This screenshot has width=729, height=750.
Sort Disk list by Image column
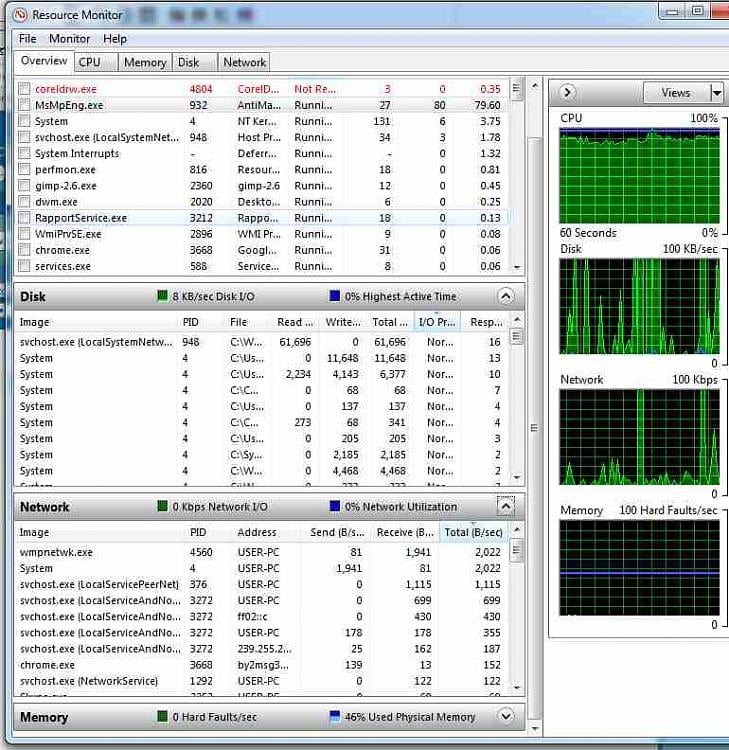coord(96,322)
